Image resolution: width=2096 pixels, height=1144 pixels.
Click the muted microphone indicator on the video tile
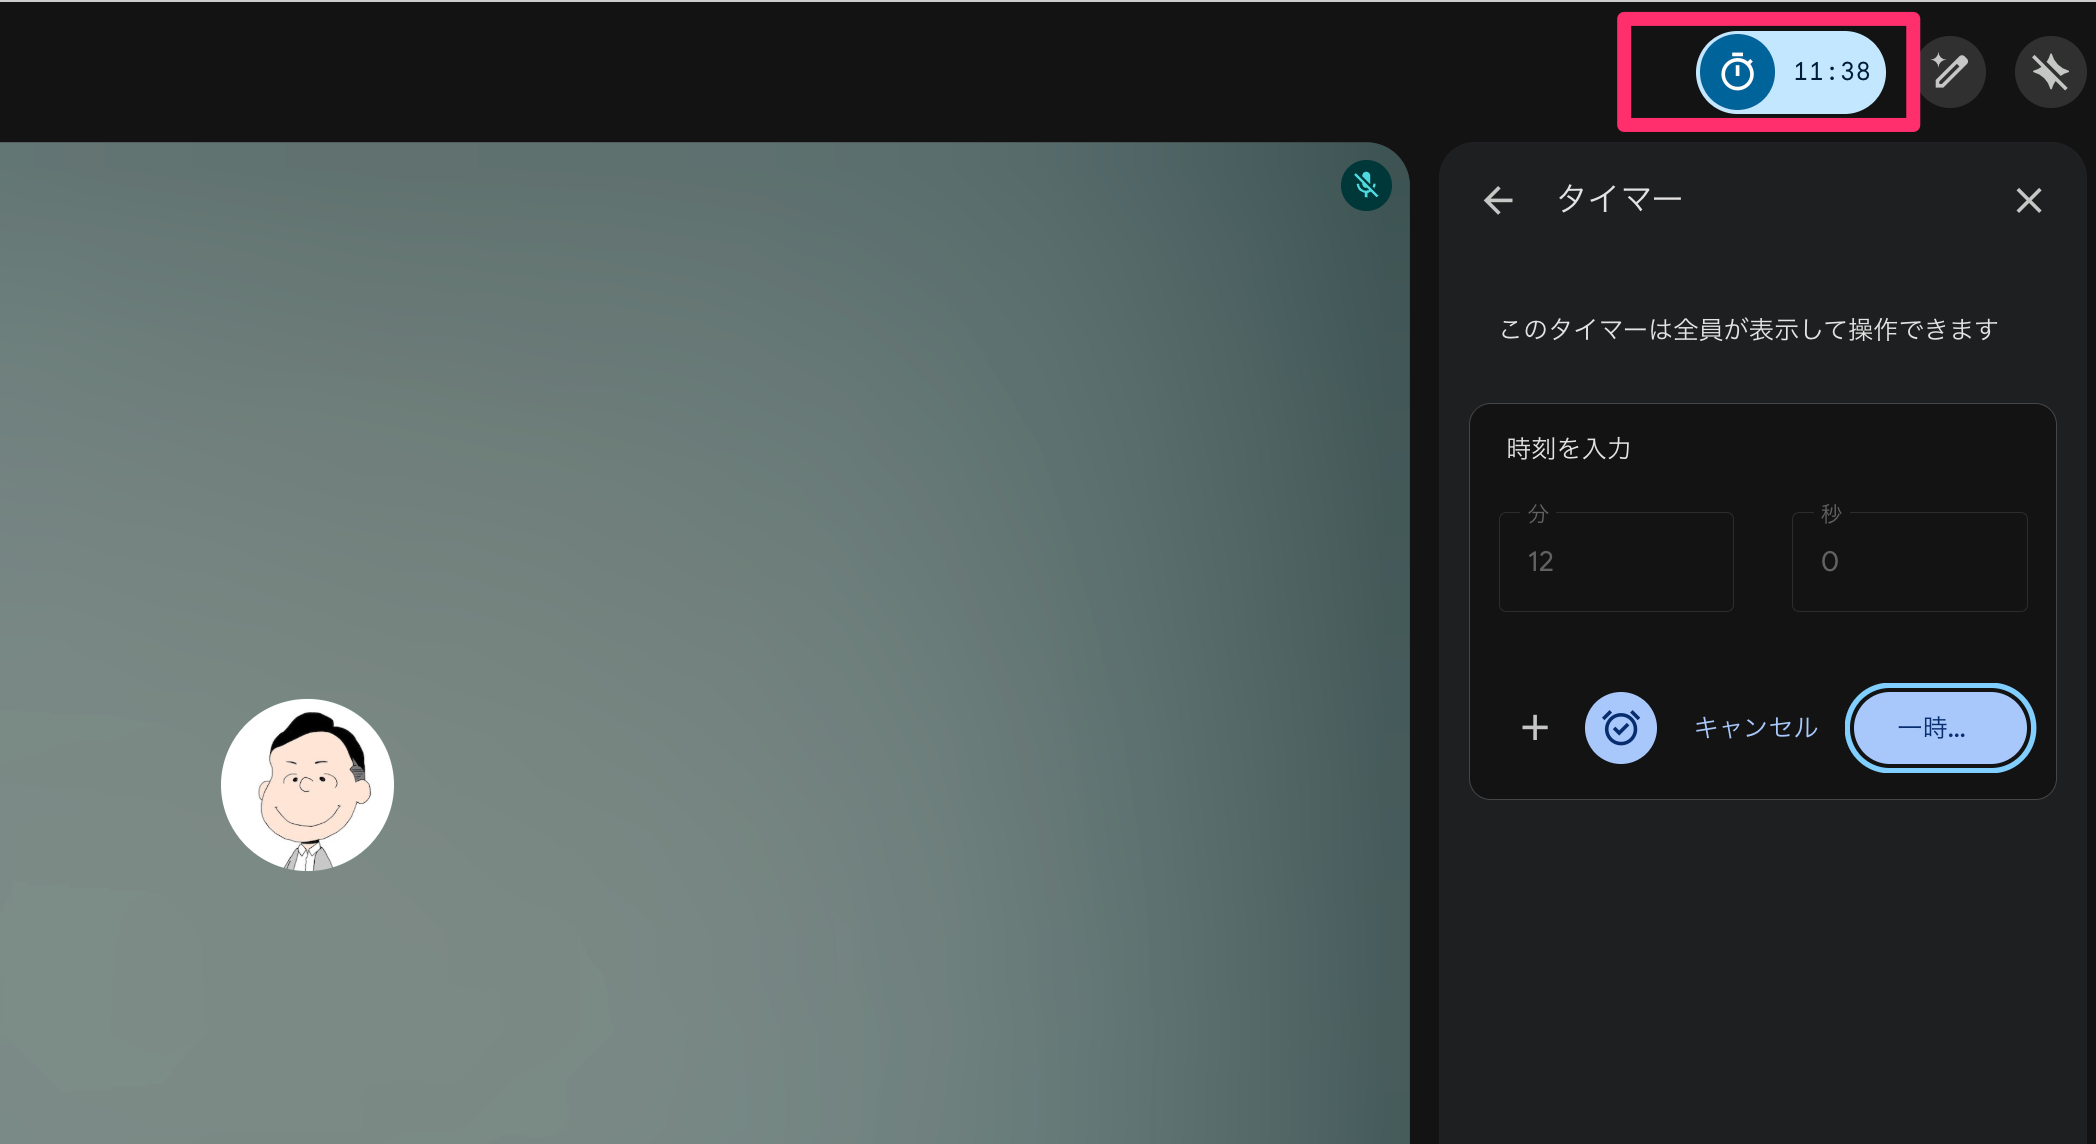1366,185
